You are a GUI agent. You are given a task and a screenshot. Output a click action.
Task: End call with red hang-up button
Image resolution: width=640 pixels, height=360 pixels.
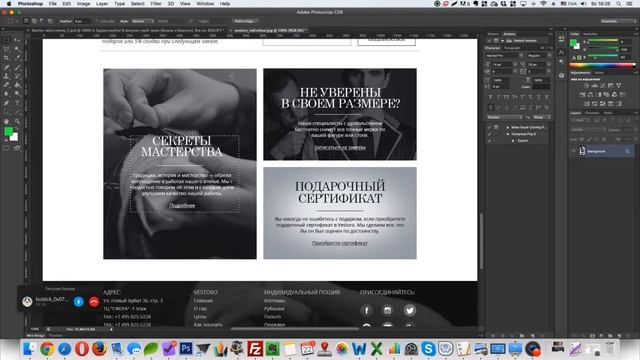point(94,302)
